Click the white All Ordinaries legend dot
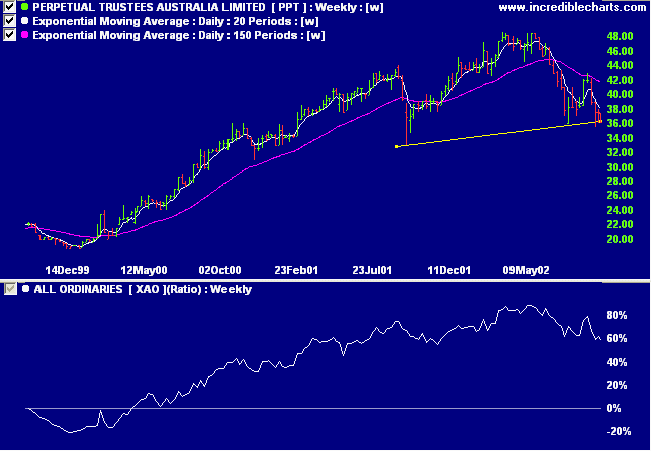 26,289
